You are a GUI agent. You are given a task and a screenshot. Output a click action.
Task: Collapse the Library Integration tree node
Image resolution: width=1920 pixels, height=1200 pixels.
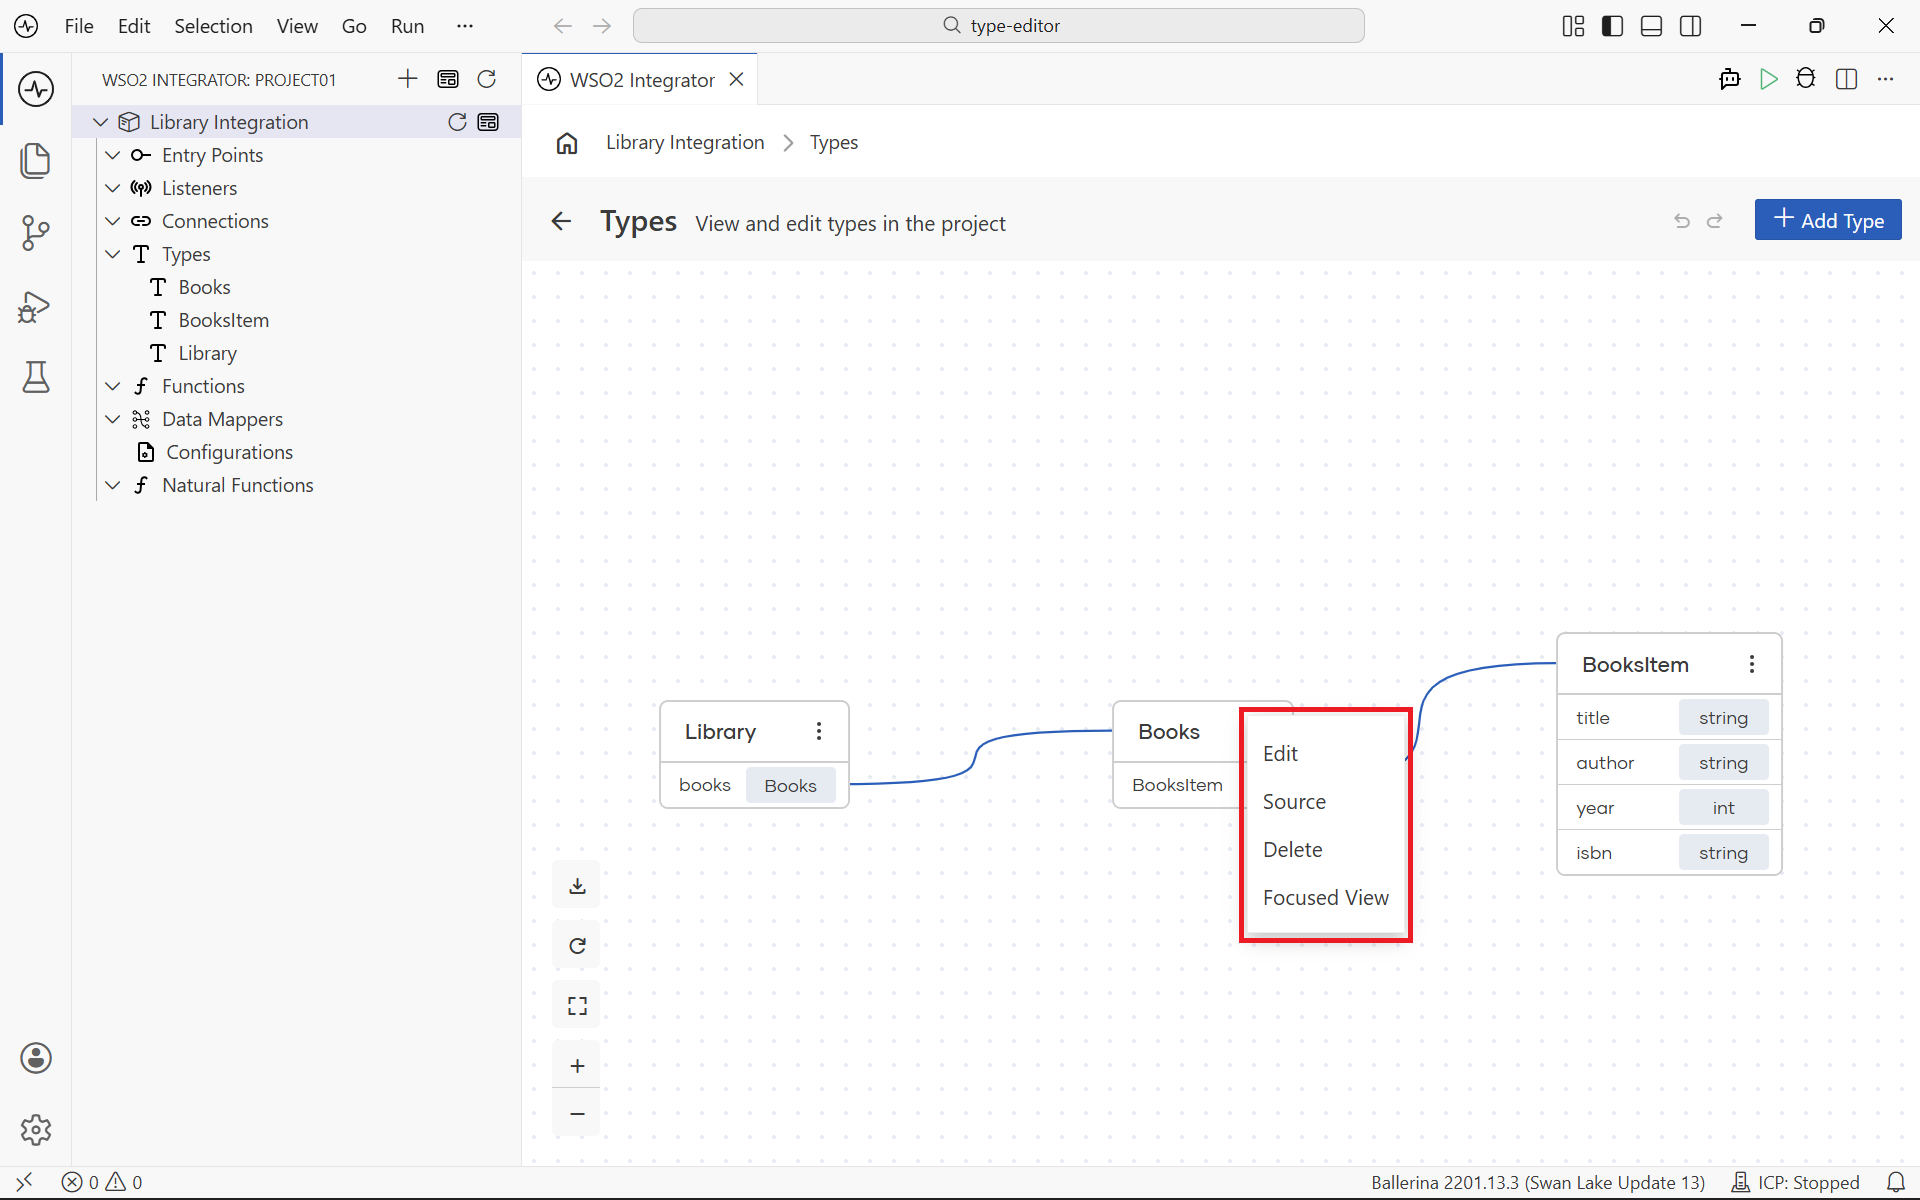coord(100,122)
